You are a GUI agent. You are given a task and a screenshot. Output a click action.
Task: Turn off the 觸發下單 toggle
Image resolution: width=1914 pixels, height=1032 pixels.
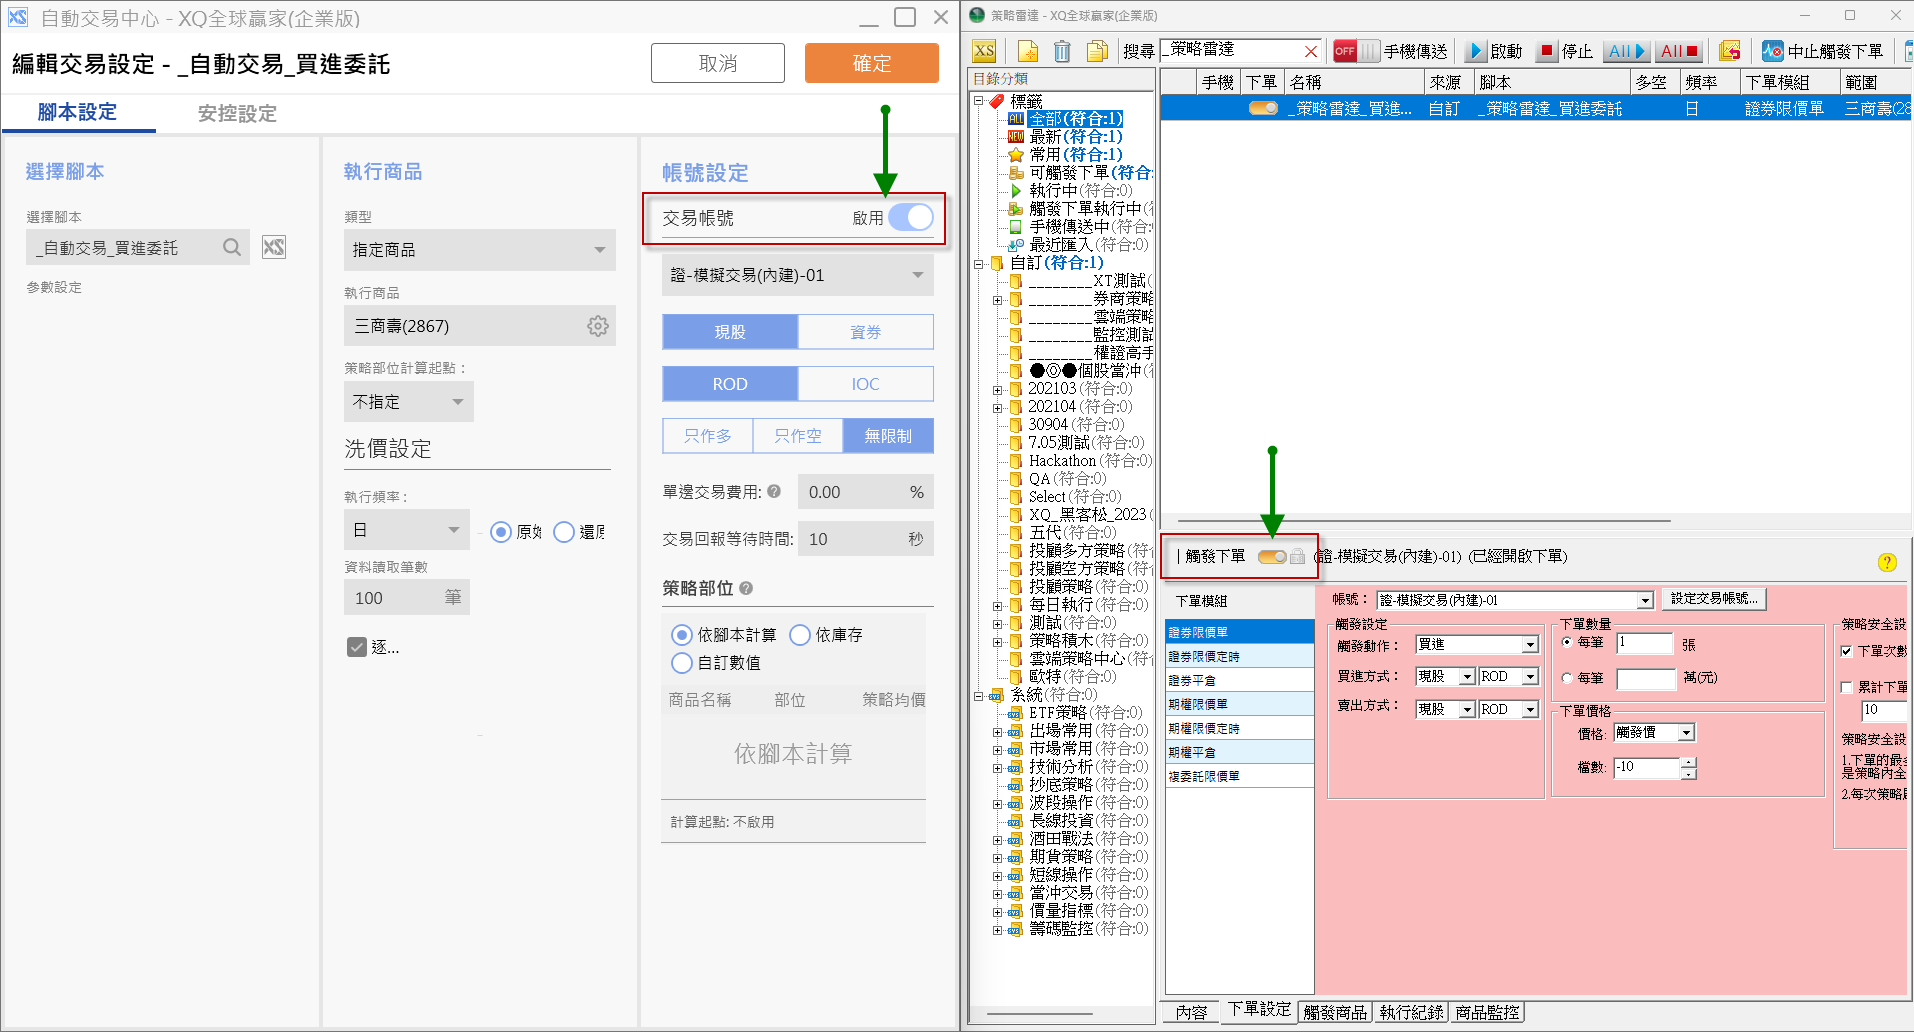pyautogui.click(x=1270, y=556)
